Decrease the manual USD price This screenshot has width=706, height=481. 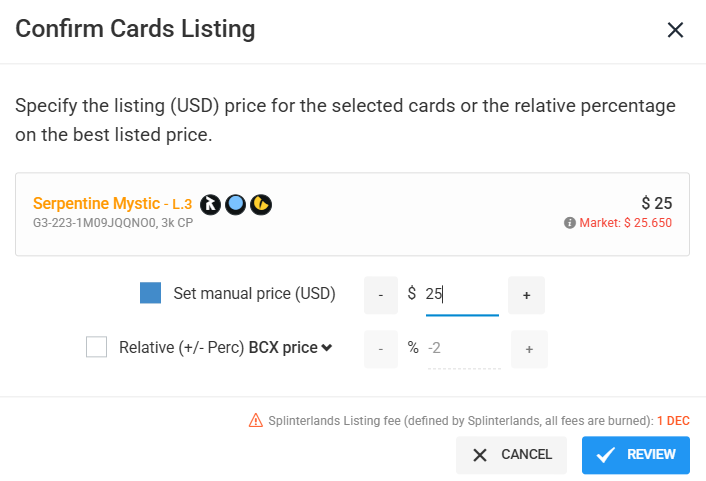(x=381, y=295)
